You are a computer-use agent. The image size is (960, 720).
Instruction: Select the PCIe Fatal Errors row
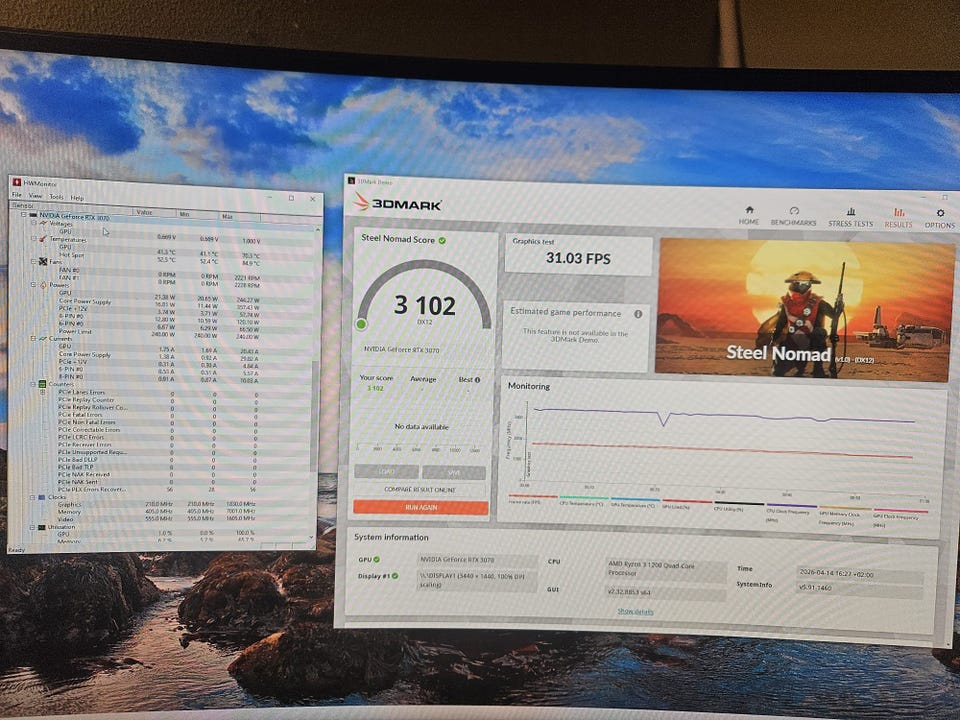[157, 415]
